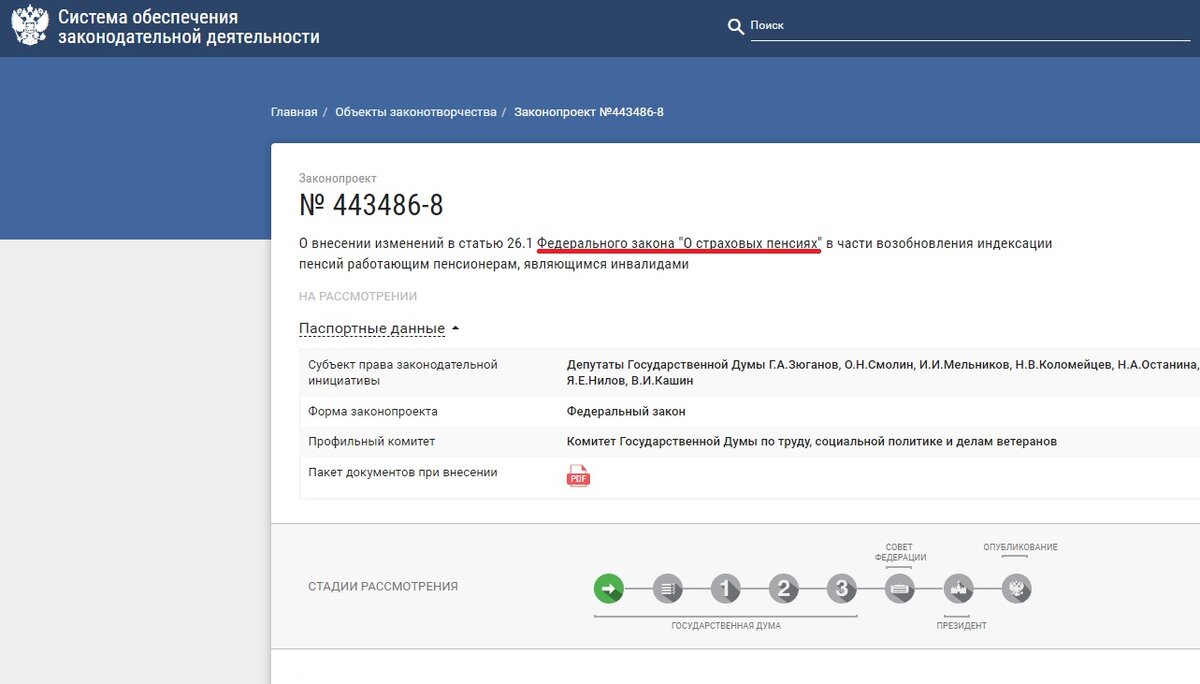Click Субъект права законодательной инициативы label
Viewport: 1200px width, 684px height.
click(403, 372)
